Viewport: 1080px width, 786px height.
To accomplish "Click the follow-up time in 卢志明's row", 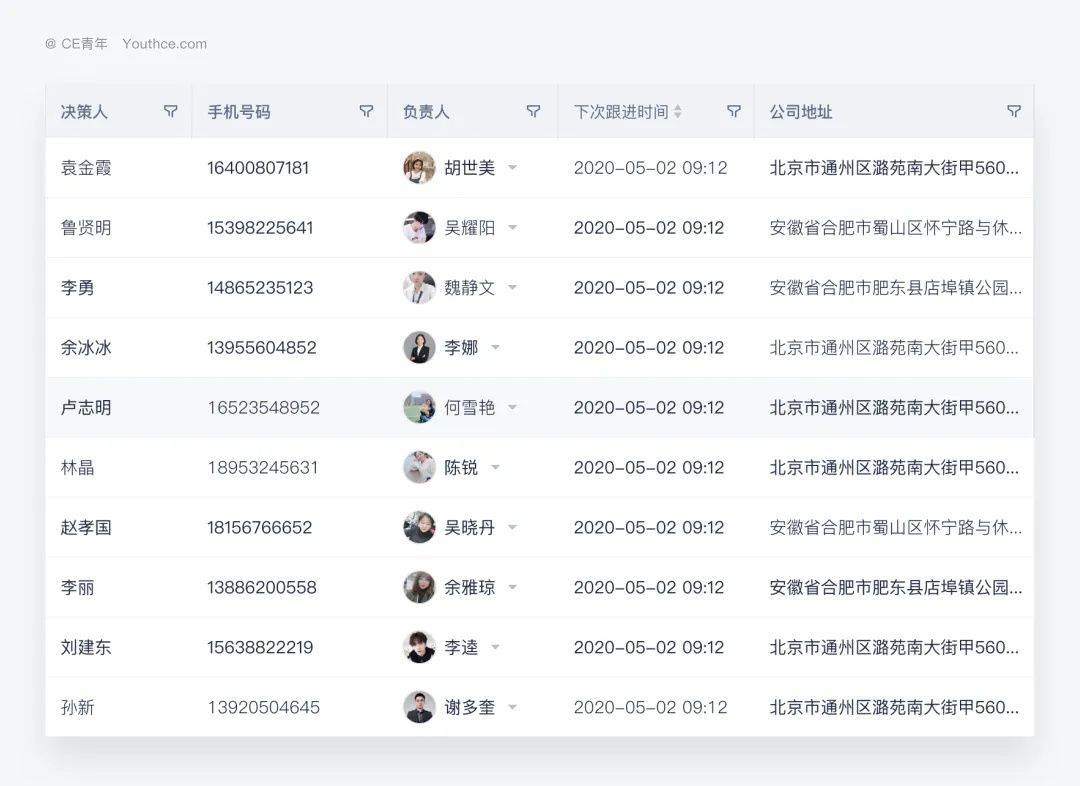I will pyautogui.click(x=649, y=407).
